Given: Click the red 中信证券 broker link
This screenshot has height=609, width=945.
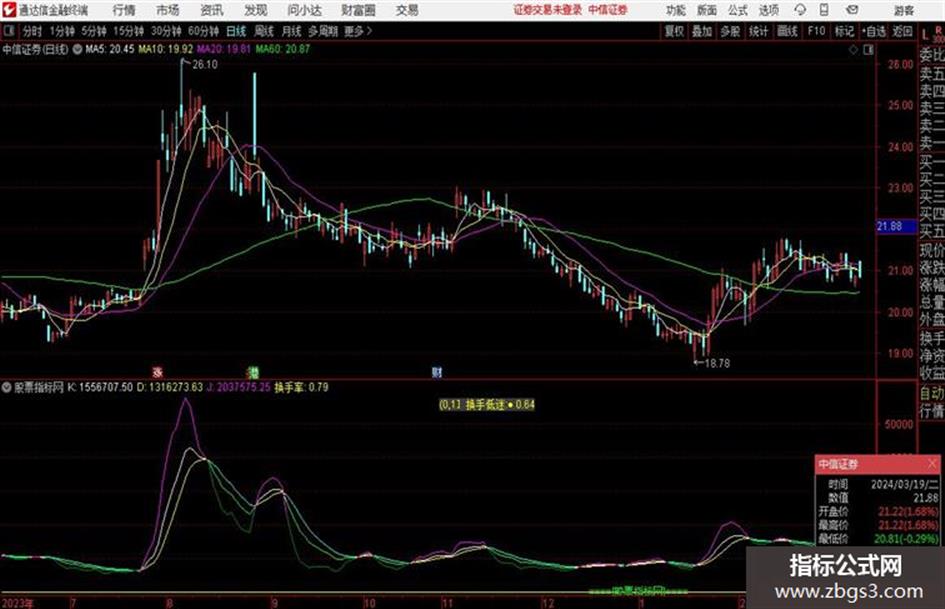Looking at the screenshot, I should coord(608,10).
